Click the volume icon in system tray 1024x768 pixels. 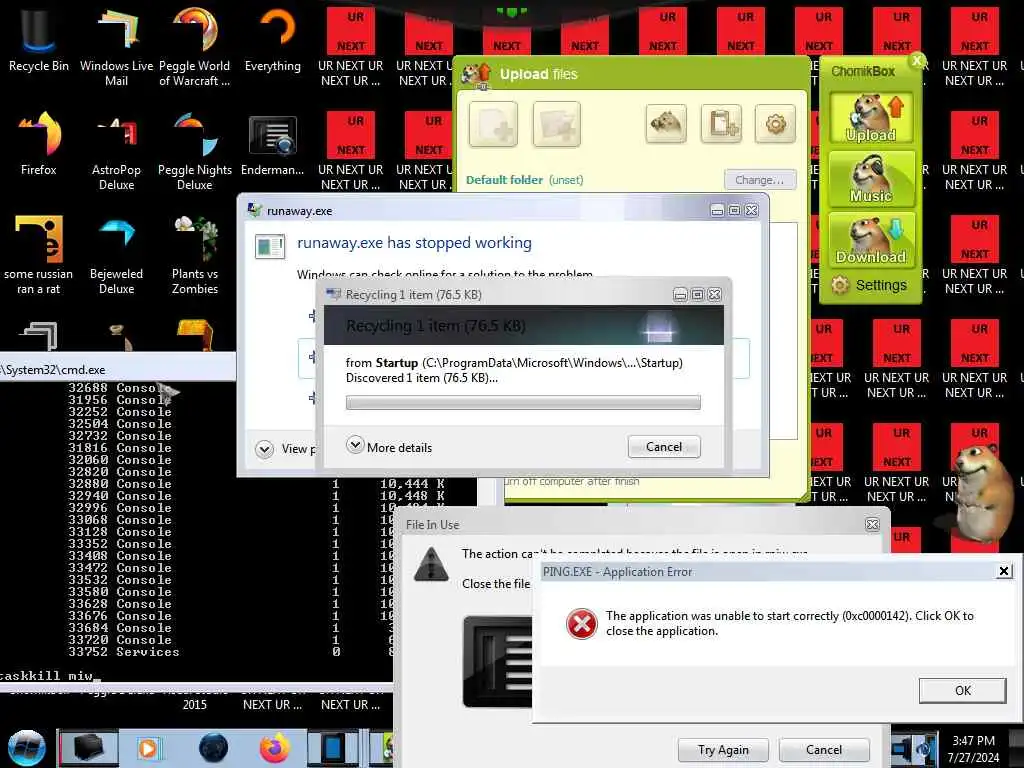click(924, 748)
